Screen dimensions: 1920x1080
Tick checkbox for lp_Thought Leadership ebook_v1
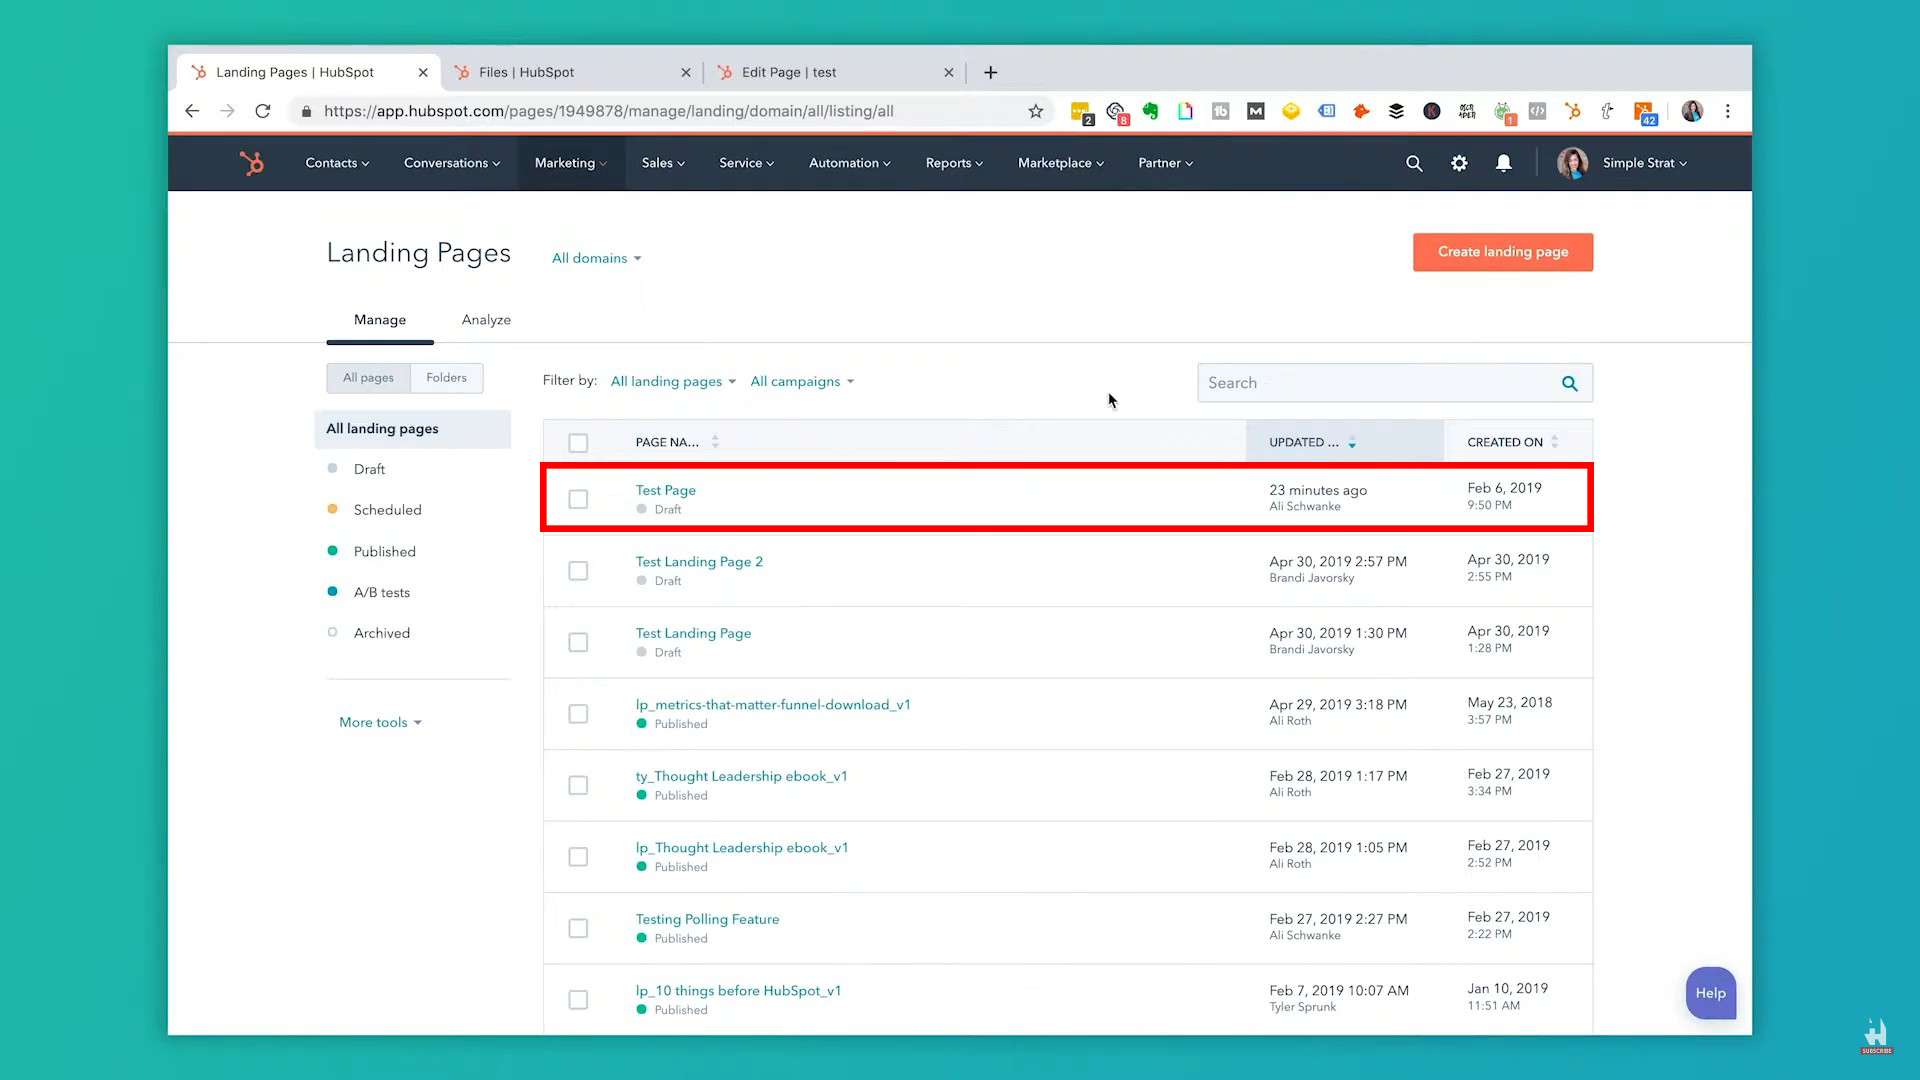coord(578,857)
